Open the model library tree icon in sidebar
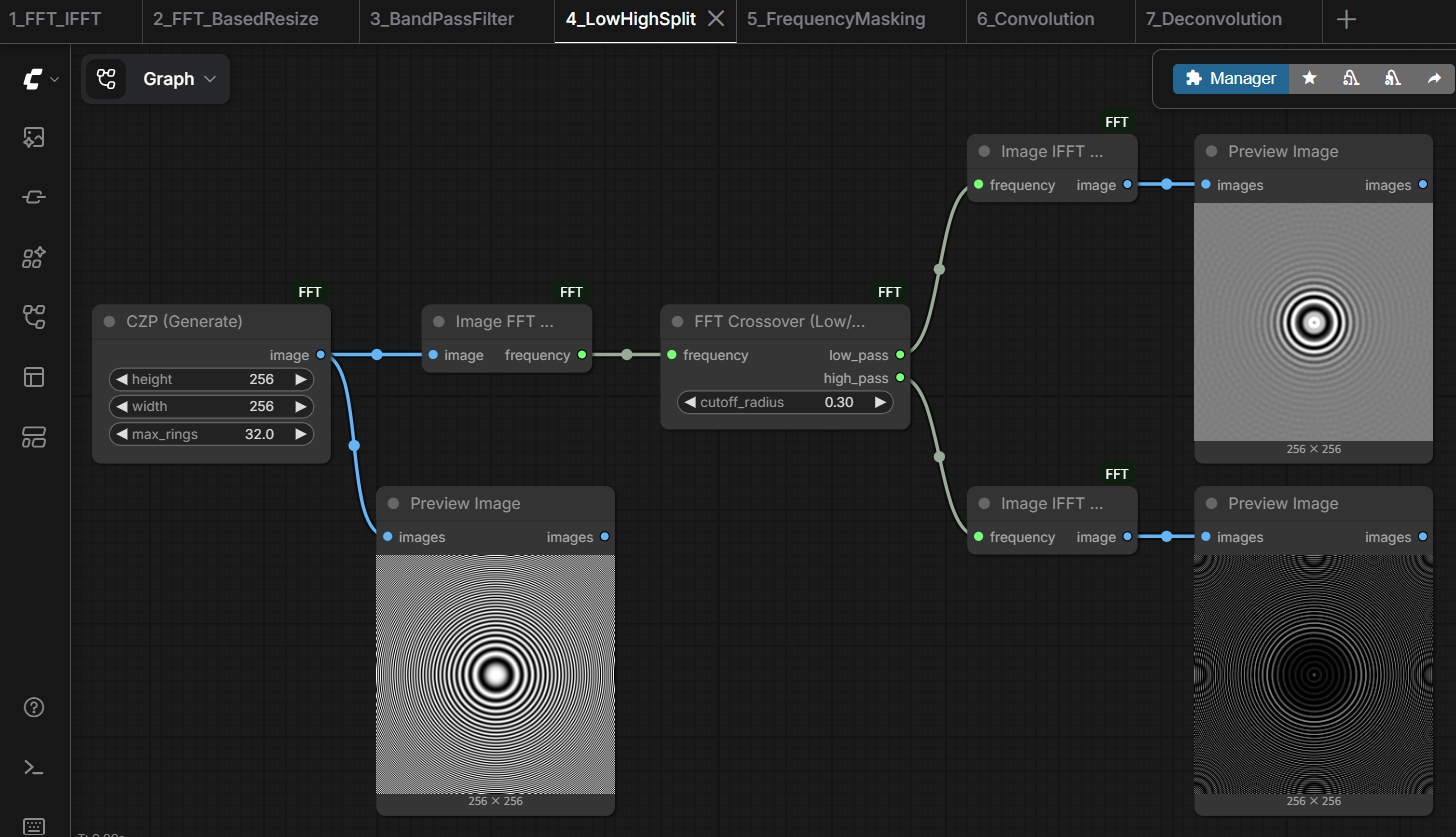 (x=34, y=317)
